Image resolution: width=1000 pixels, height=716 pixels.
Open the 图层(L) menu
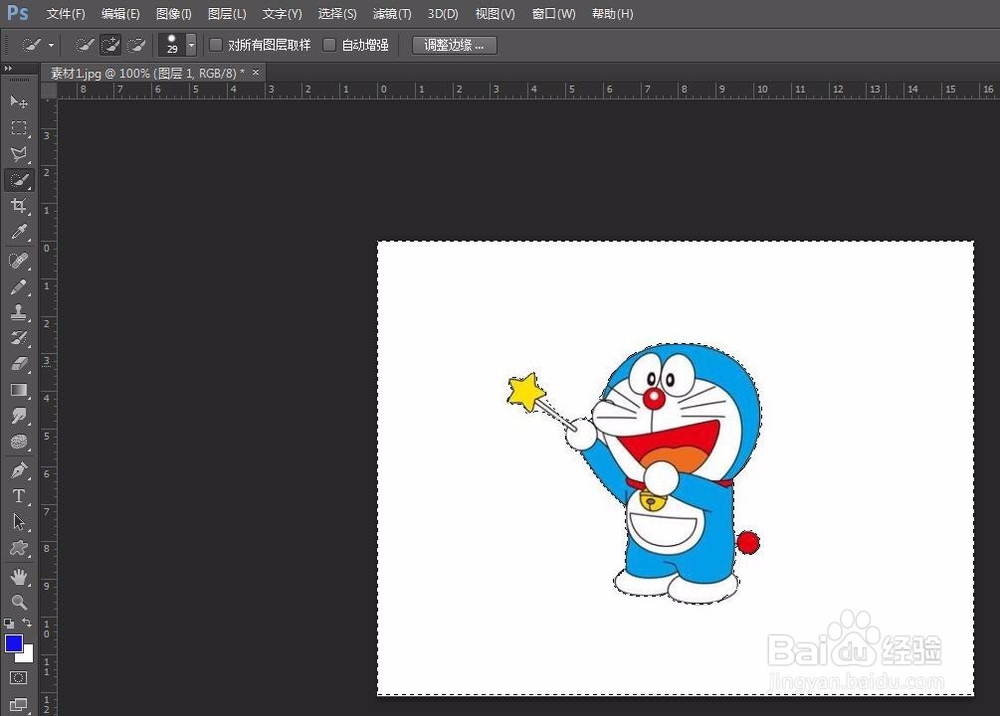point(227,13)
